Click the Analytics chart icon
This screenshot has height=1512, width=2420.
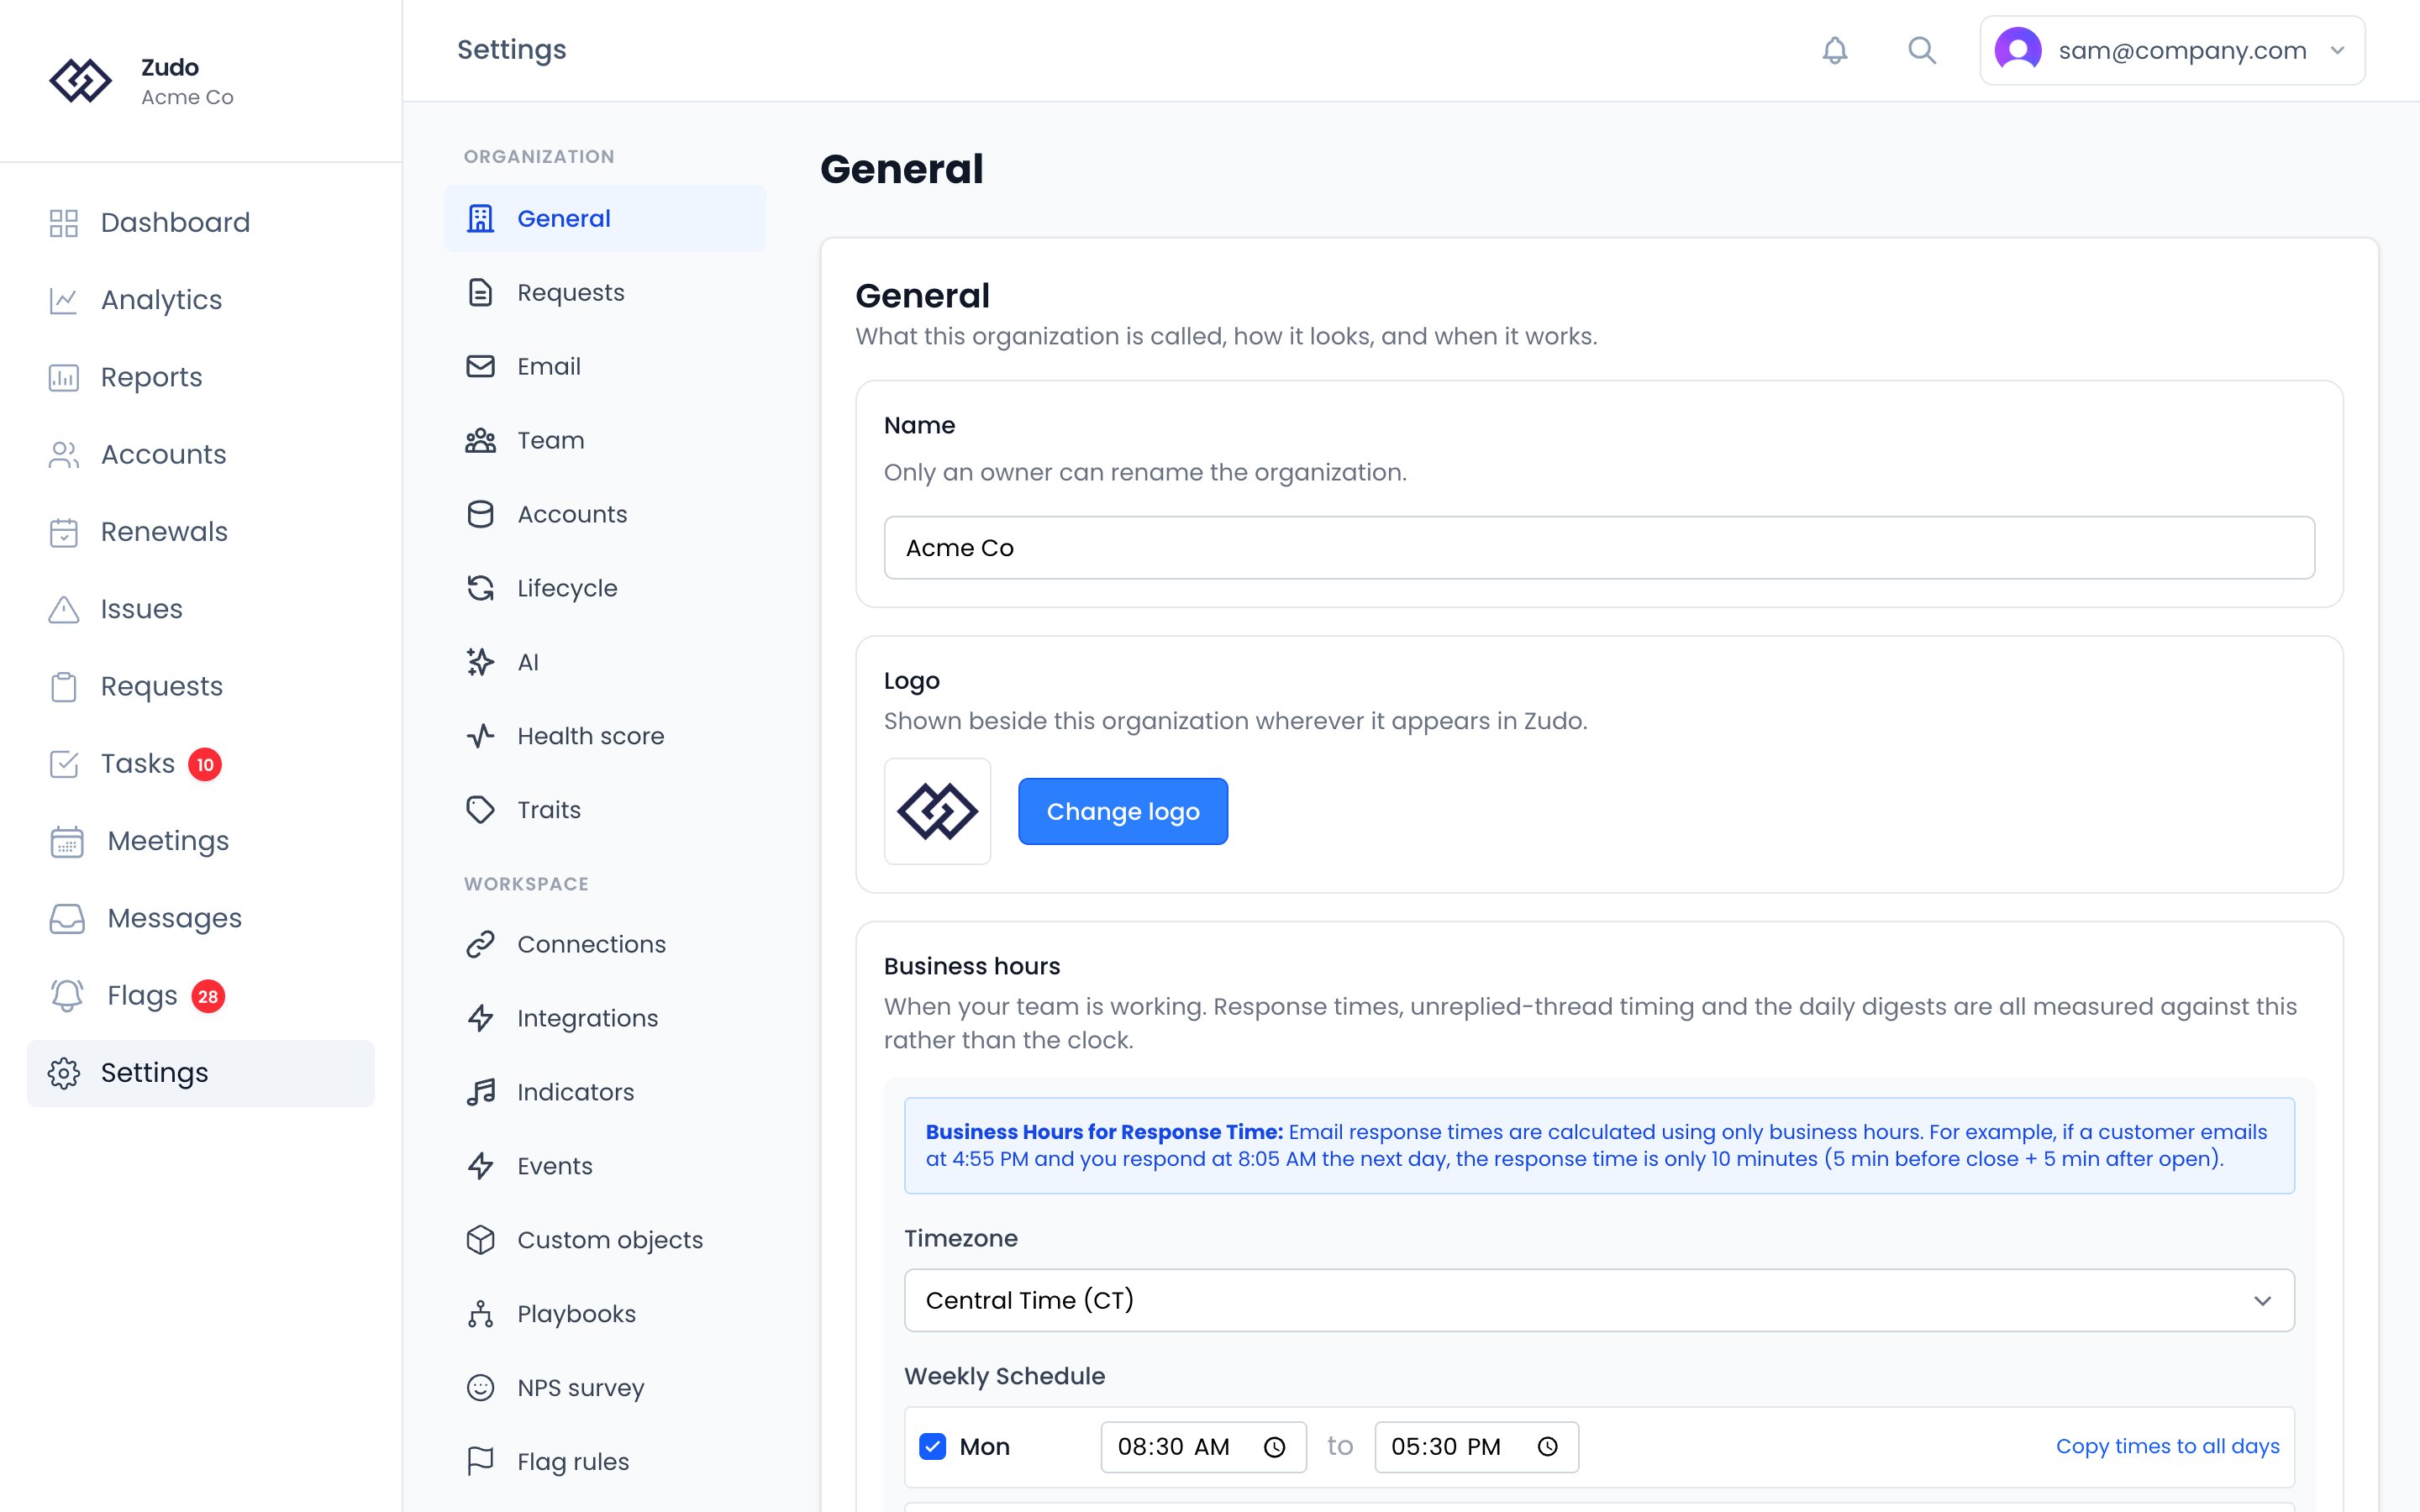64,300
